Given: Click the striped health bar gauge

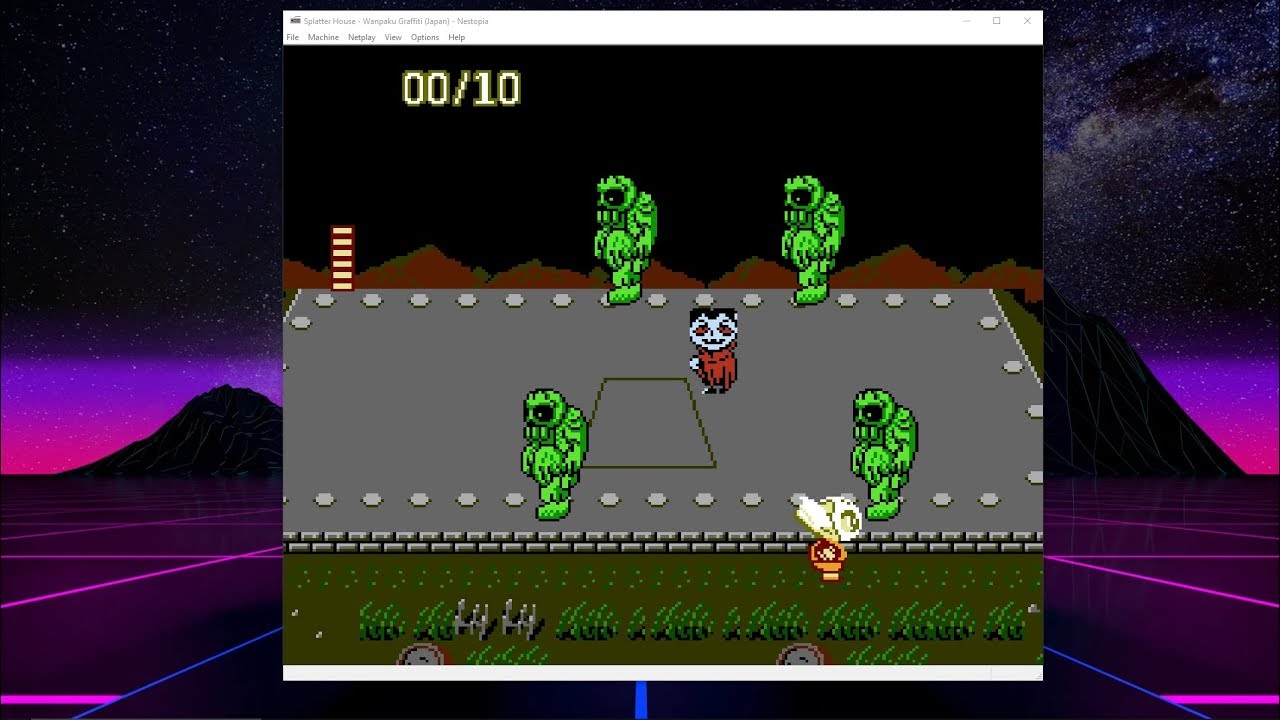Looking at the screenshot, I should pos(342,258).
